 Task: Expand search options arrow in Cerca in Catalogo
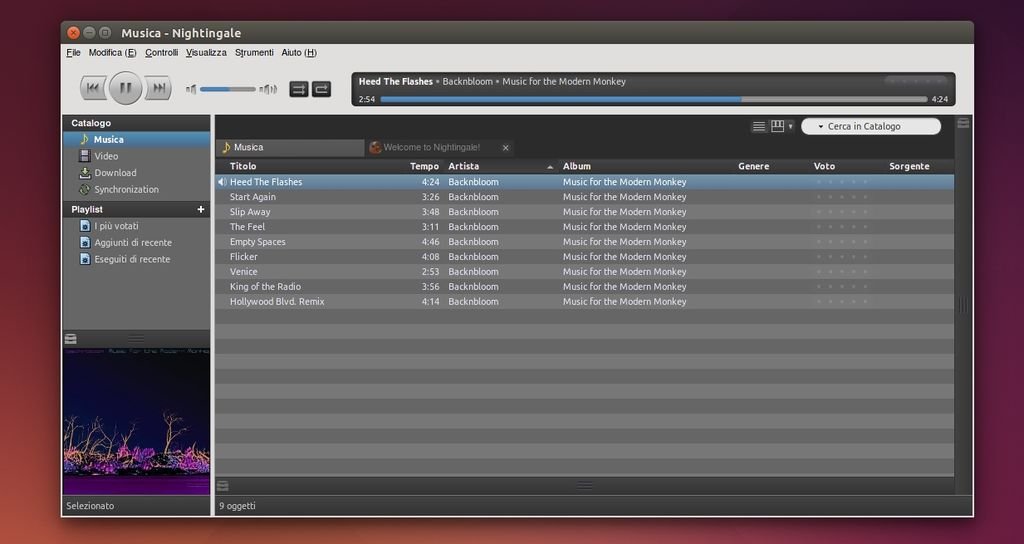(x=820, y=127)
